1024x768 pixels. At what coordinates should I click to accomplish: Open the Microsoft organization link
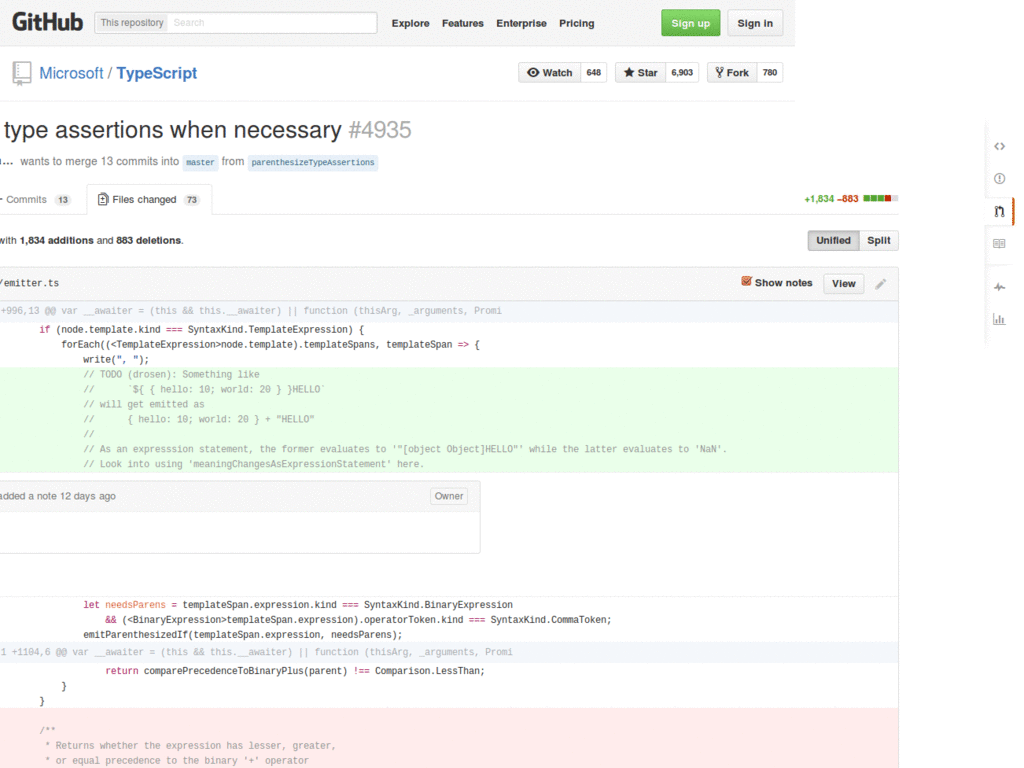(x=71, y=73)
